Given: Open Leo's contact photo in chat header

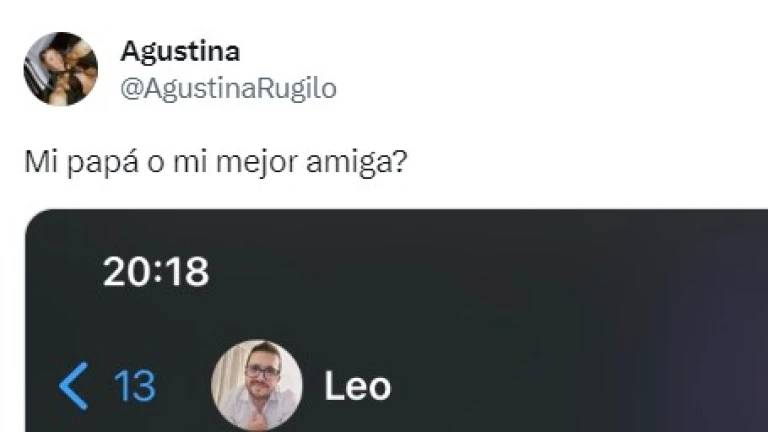Looking at the screenshot, I should tap(257, 385).
